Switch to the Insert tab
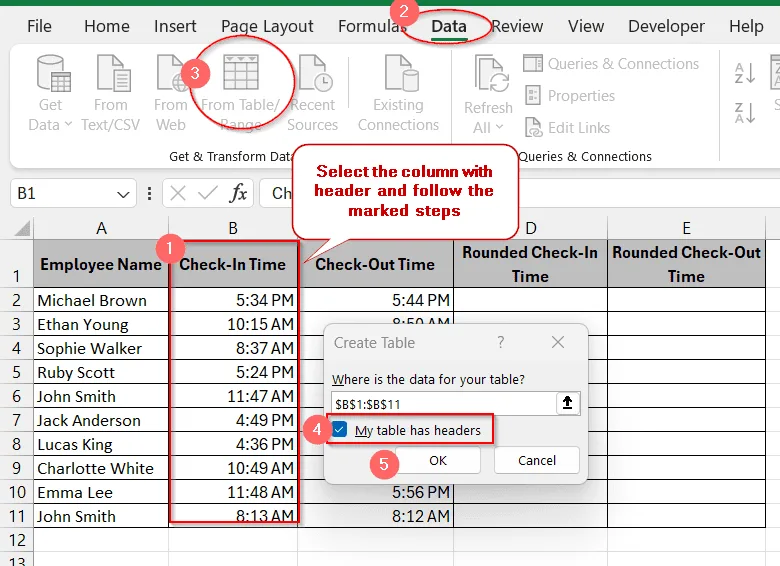Viewport: 780px width, 566px height. tap(175, 26)
